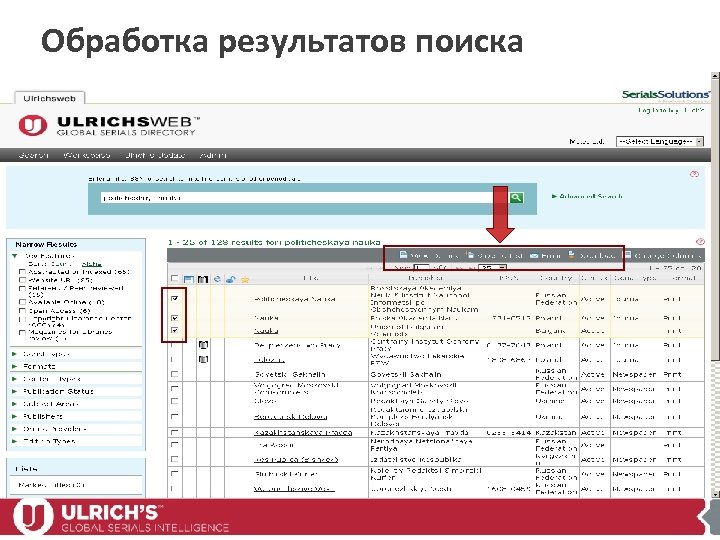Image resolution: width=720 pixels, height=540 pixels.
Task: Open the Admin menu
Action: [213, 155]
